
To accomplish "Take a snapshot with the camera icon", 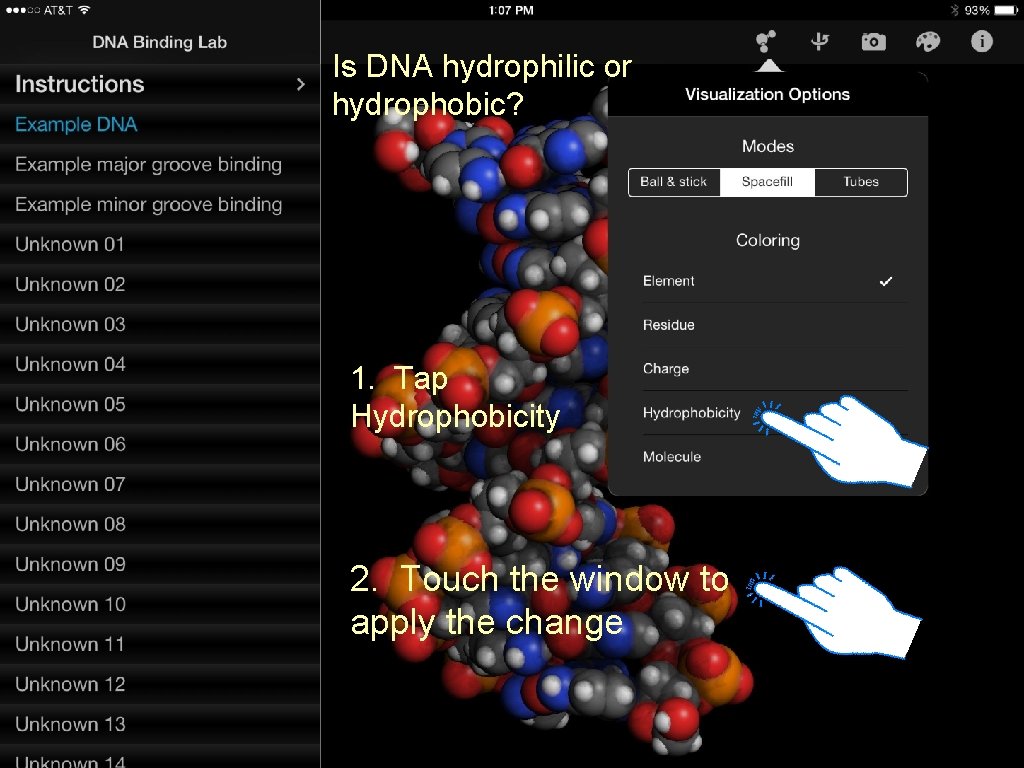I will click(x=873, y=42).
